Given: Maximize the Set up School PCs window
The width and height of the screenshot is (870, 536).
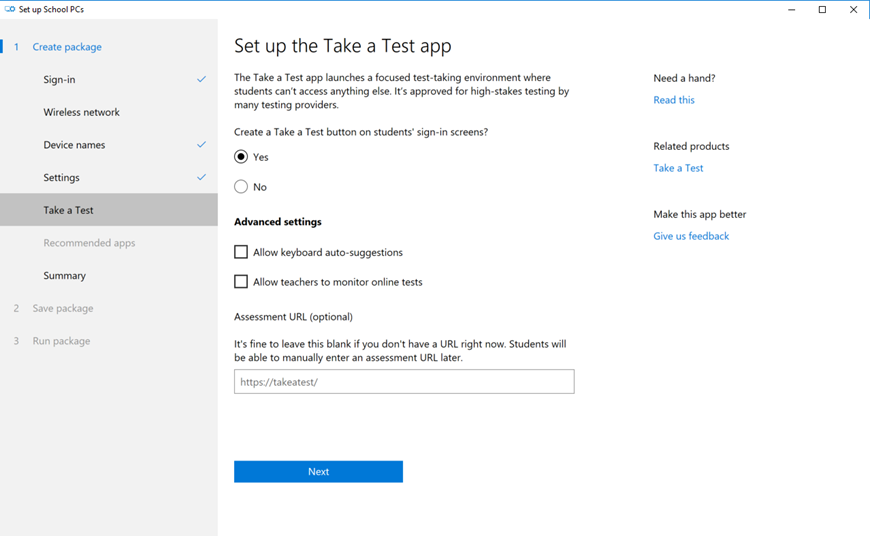Looking at the screenshot, I should pyautogui.click(x=822, y=10).
